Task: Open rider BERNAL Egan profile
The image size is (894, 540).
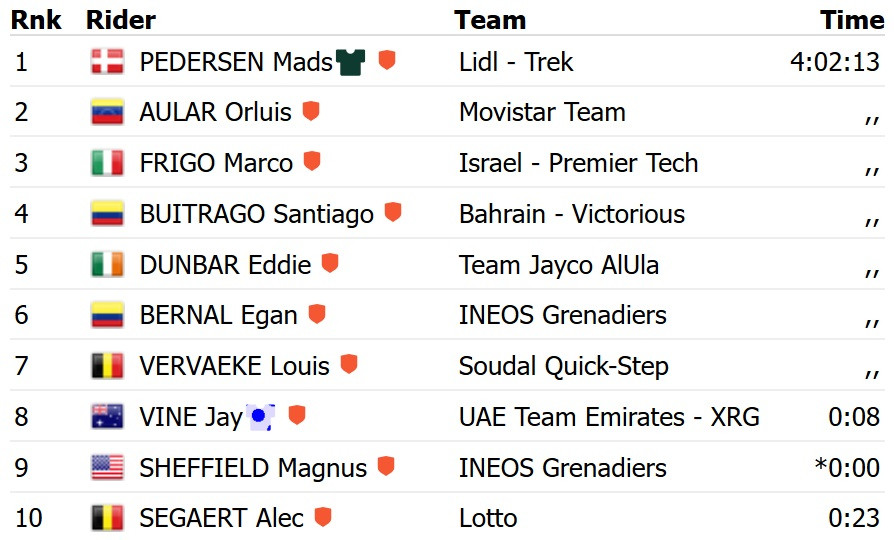Action: coord(218,316)
